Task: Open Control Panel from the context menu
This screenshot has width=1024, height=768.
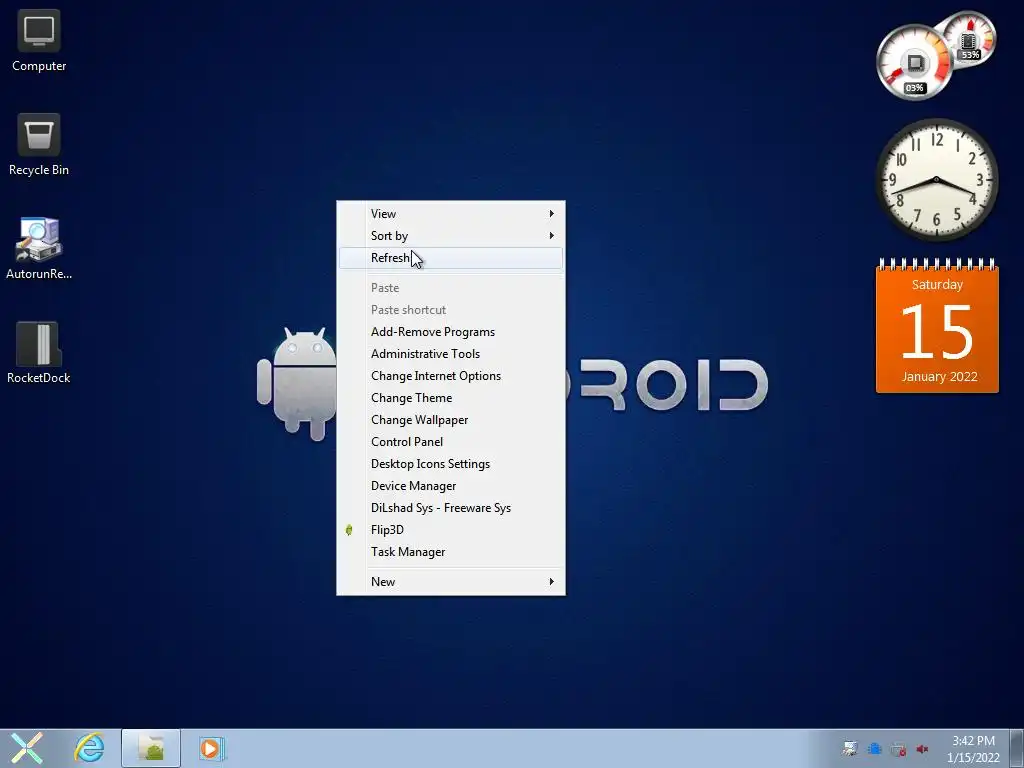Action: 451,442
